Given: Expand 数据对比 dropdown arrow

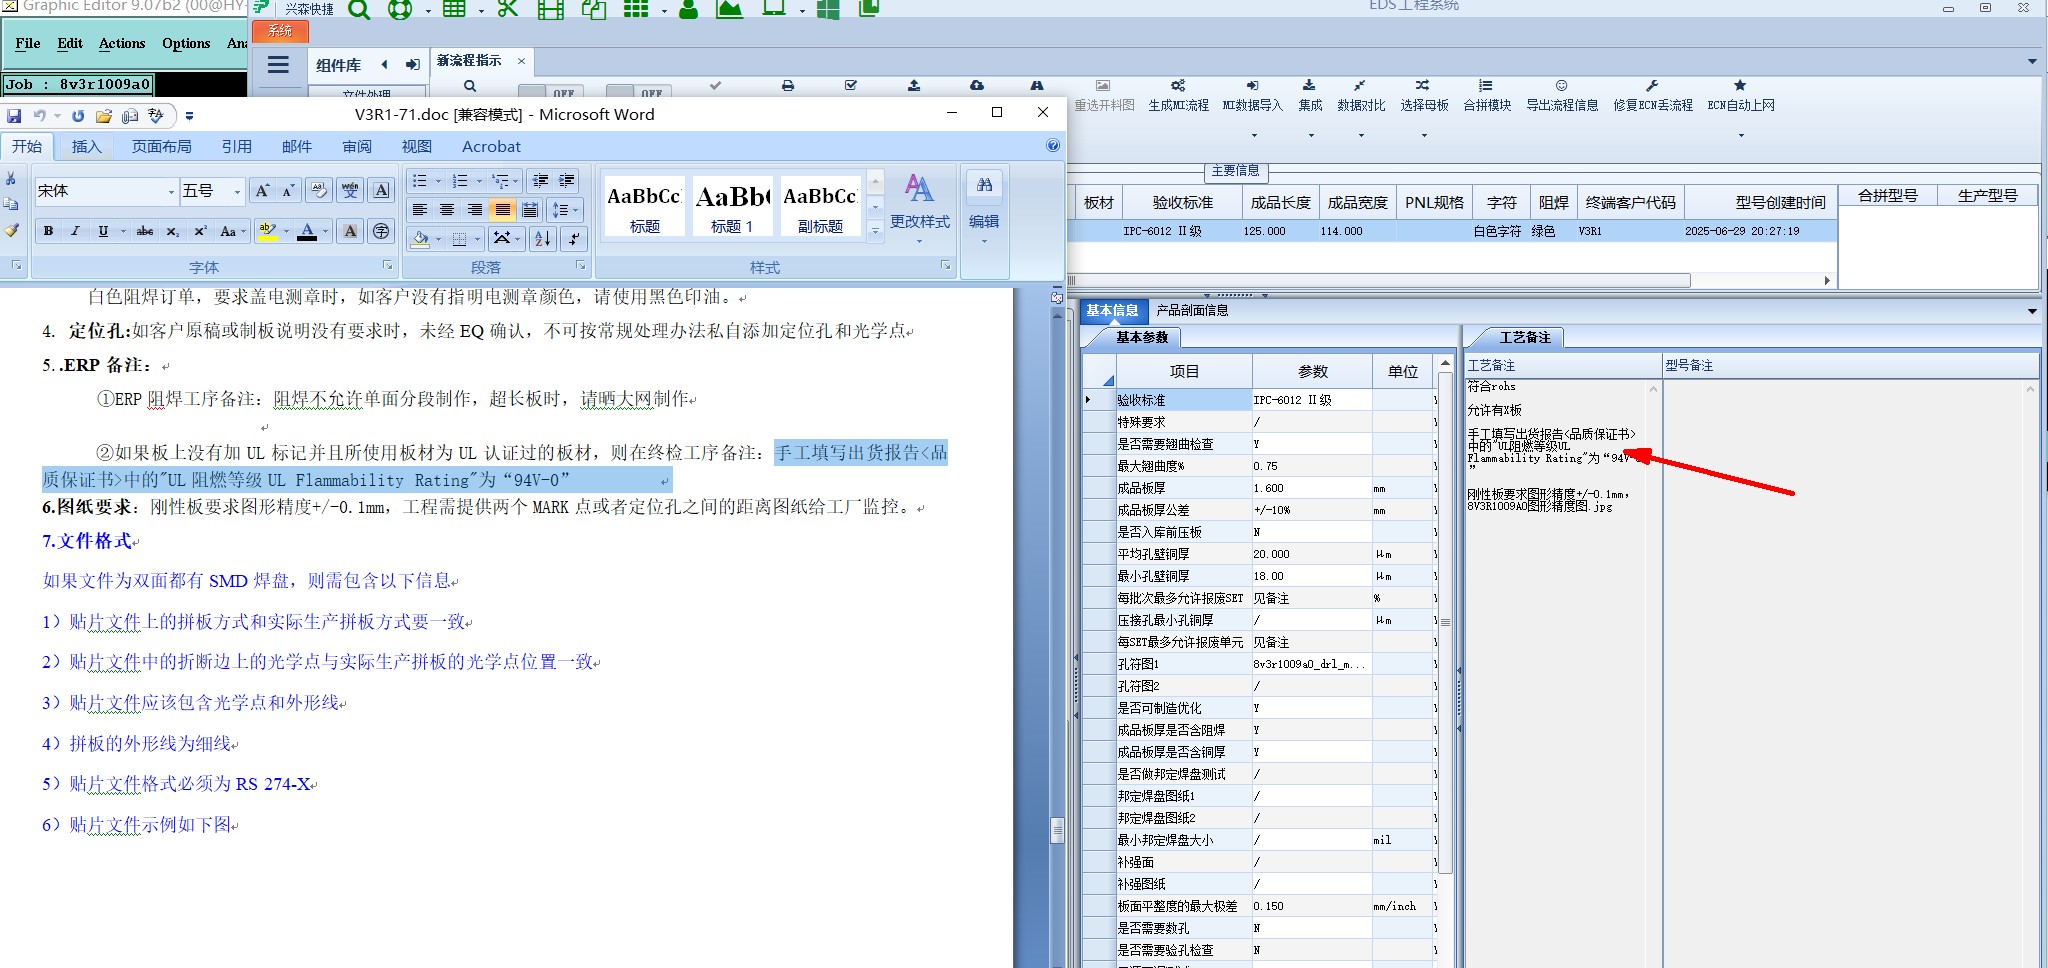Looking at the screenshot, I should [x=1361, y=135].
